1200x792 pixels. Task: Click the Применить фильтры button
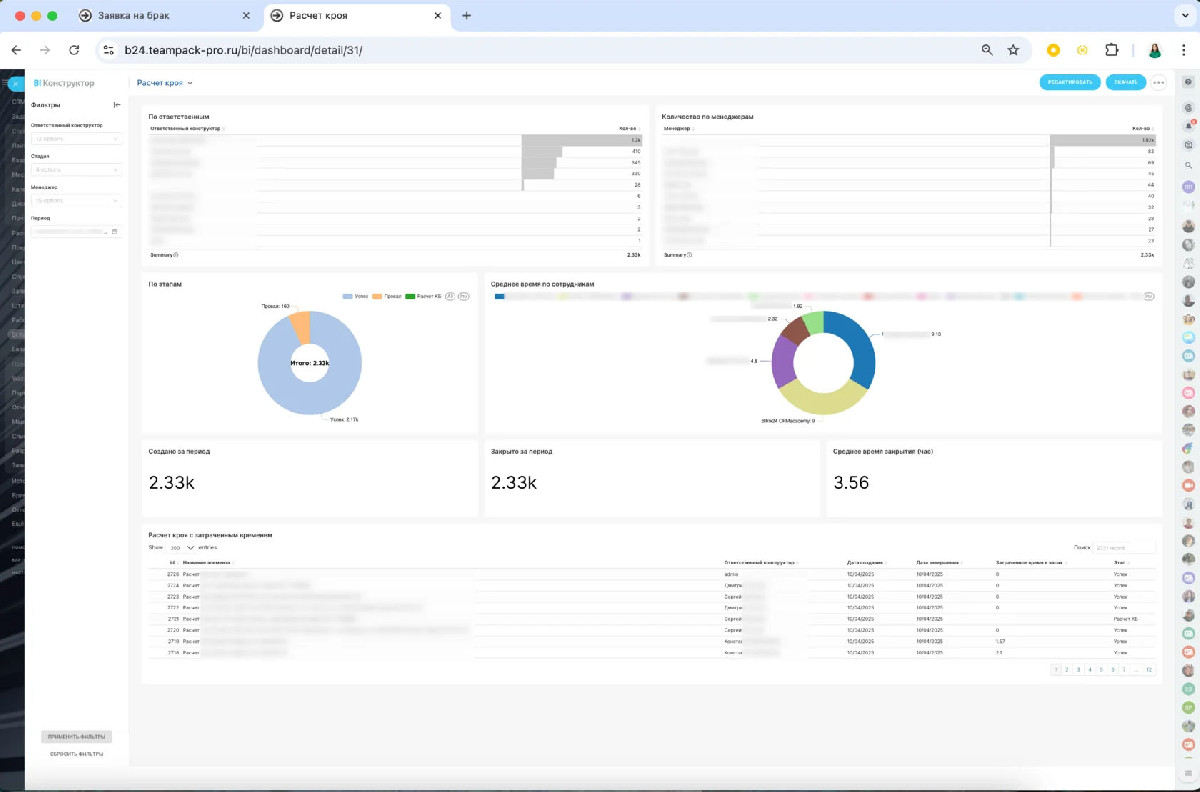coord(76,737)
